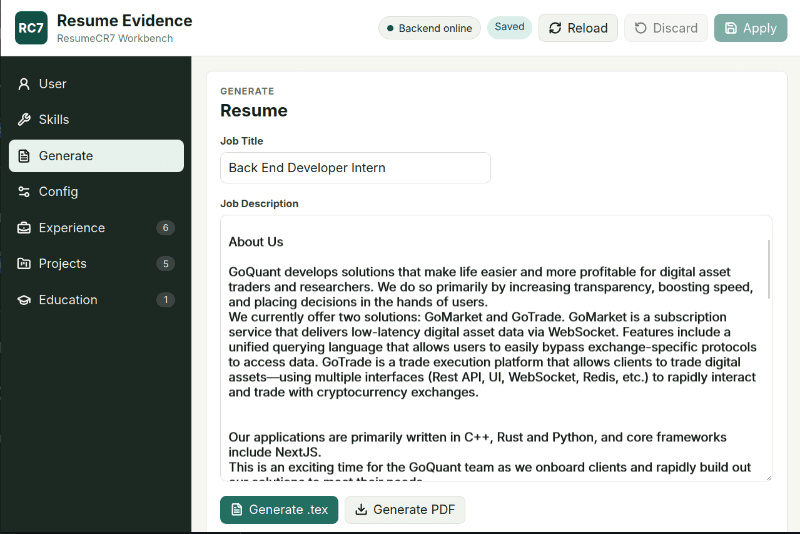Click the Reload button
800x534 pixels.
tap(578, 28)
